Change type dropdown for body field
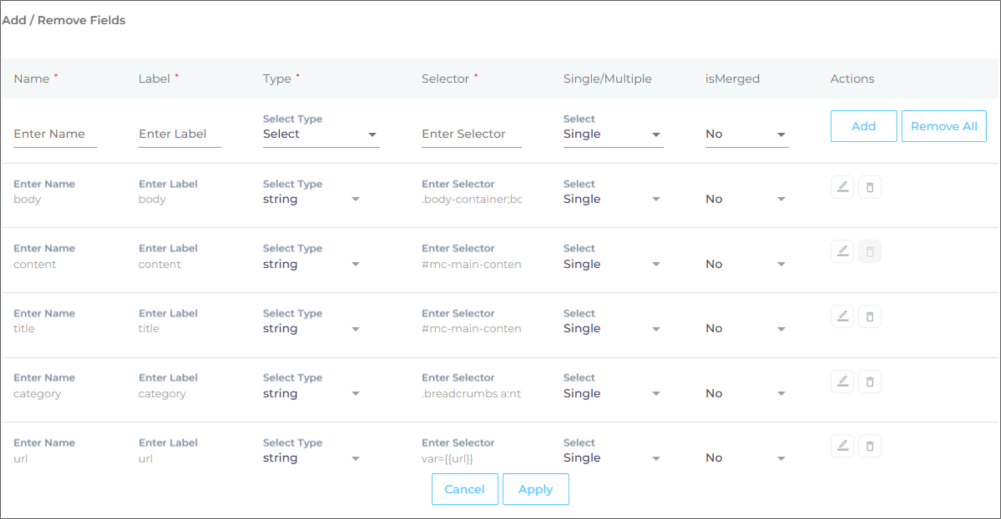 [x=311, y=199]
